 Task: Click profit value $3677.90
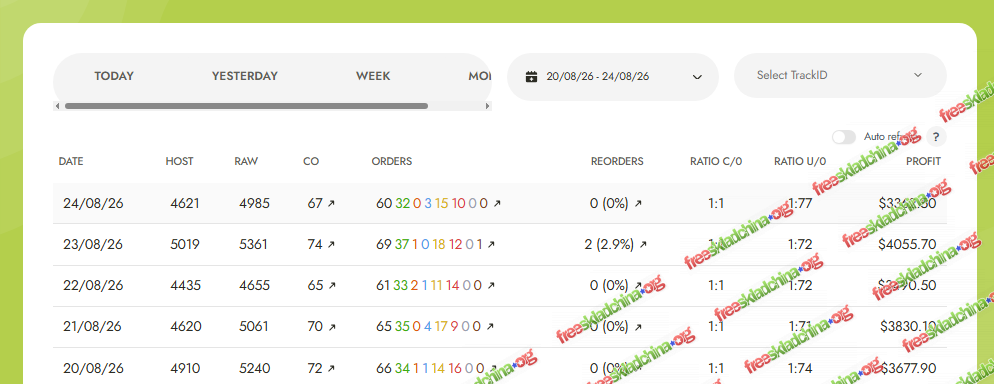(907, 368)
